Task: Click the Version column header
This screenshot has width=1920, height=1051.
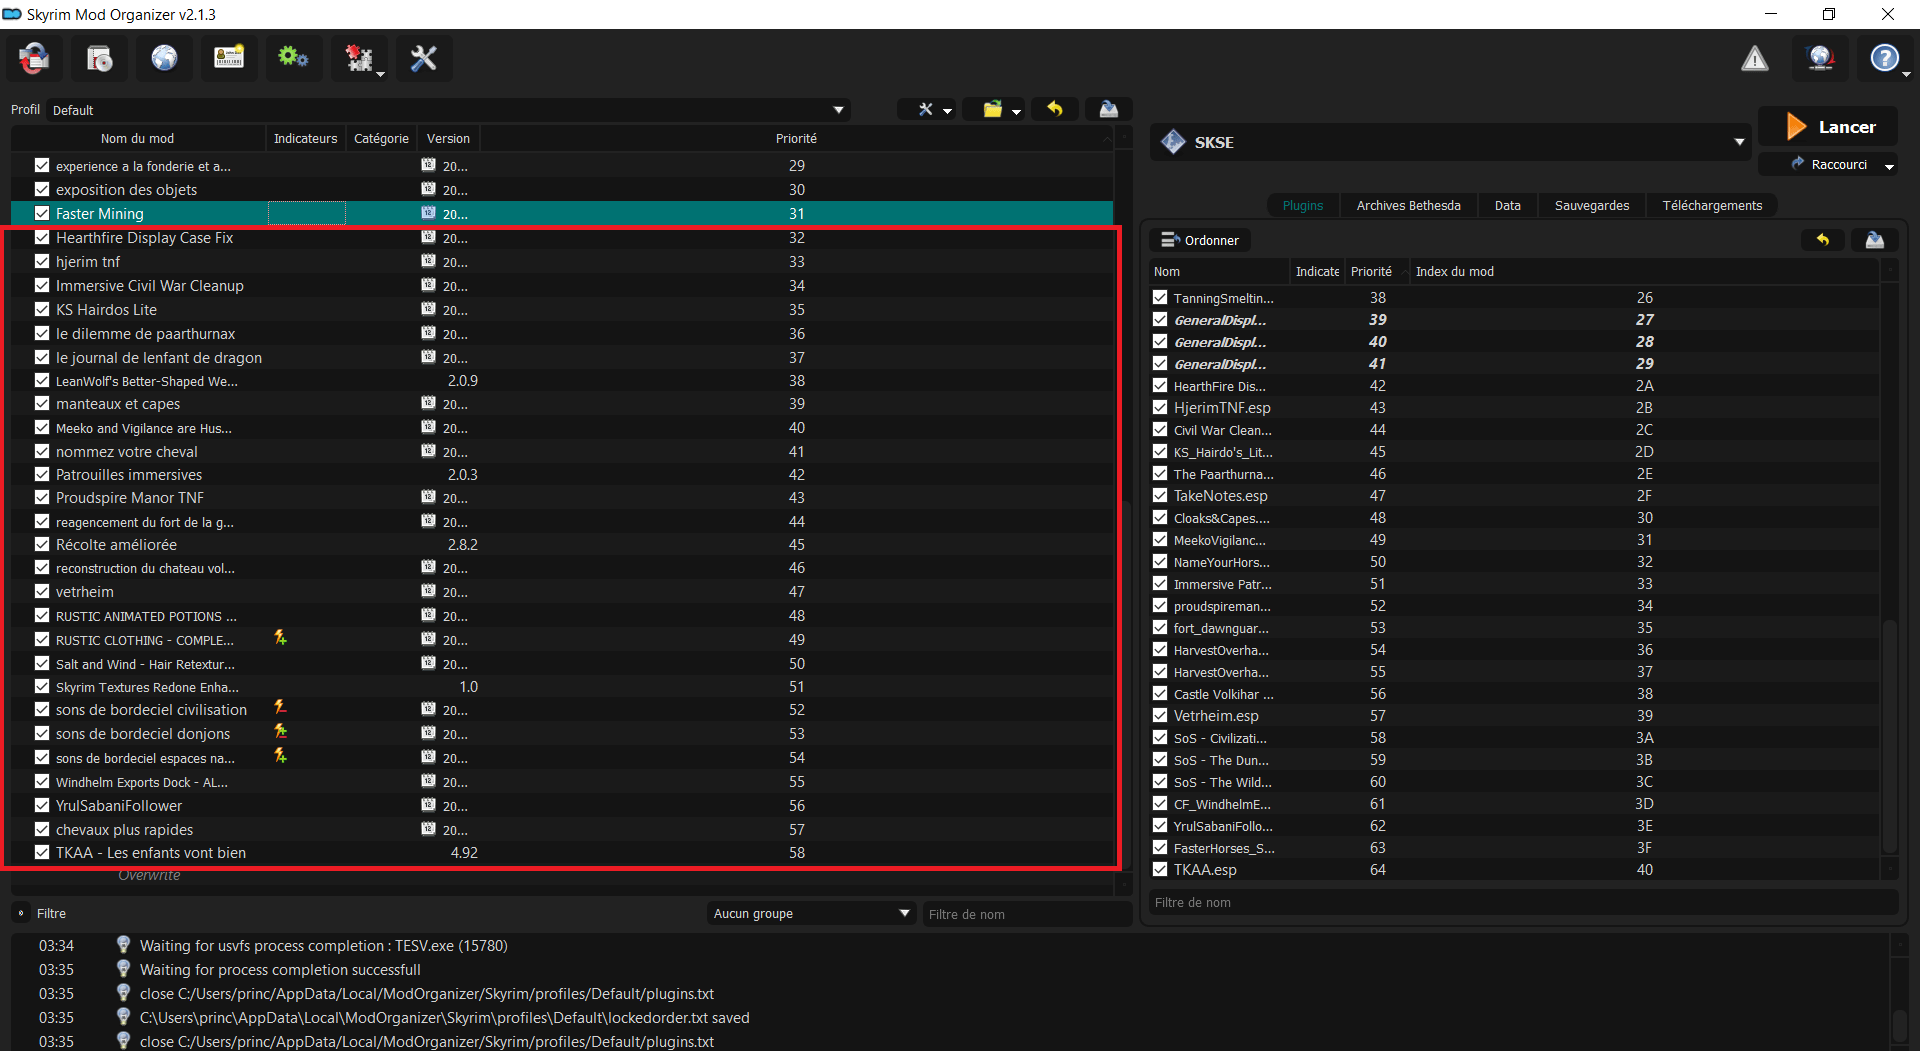Action: pos(448,138)
